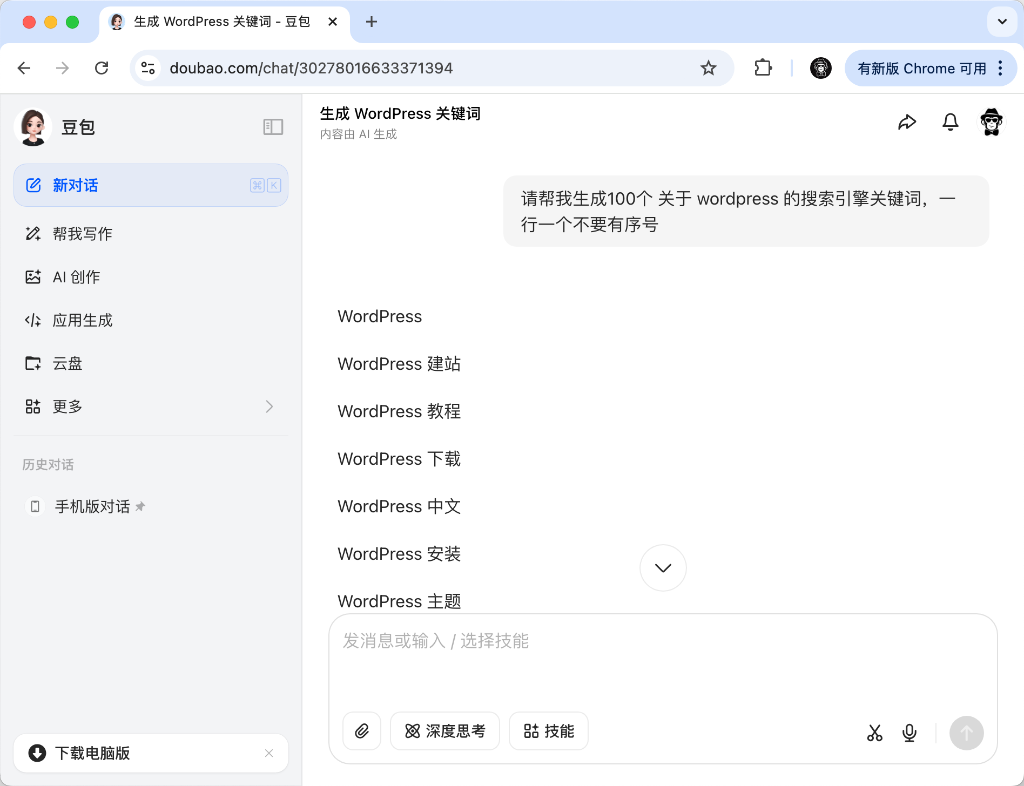Open notifications bell icon
Viewport: 1024px width, 786px height.
950,122
